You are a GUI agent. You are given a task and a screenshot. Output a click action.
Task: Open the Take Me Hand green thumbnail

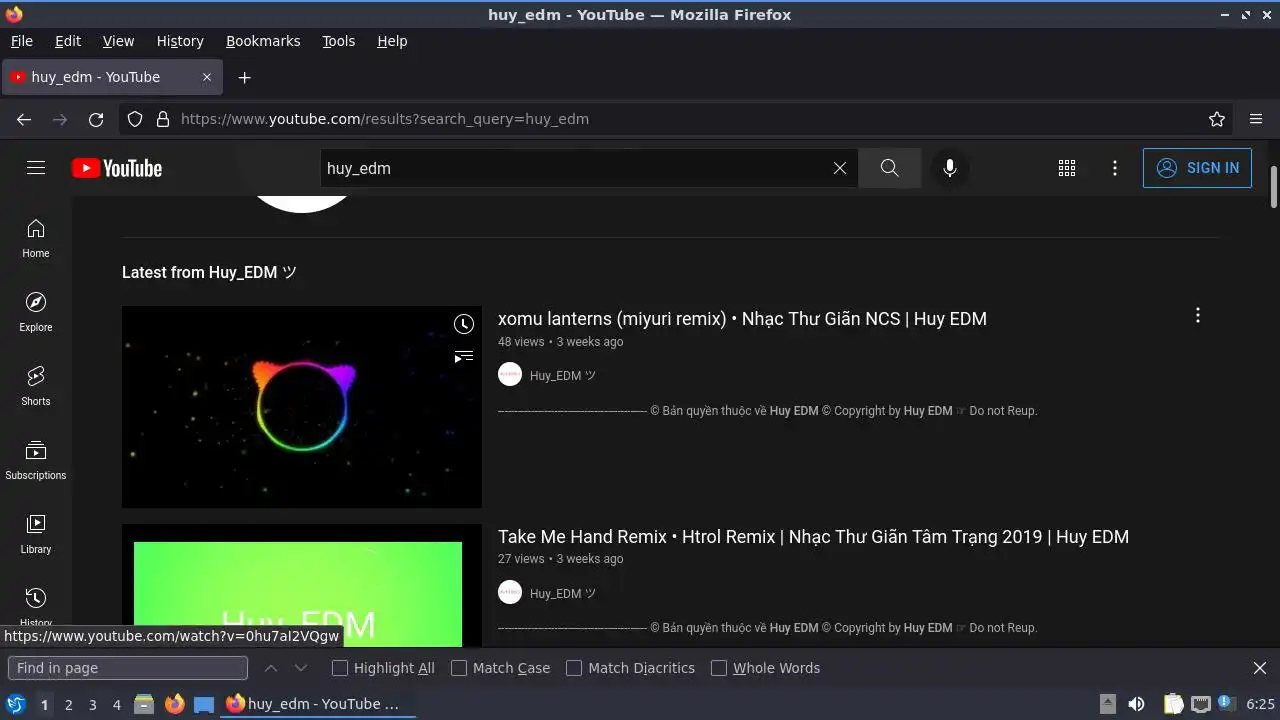pos(302,586)
